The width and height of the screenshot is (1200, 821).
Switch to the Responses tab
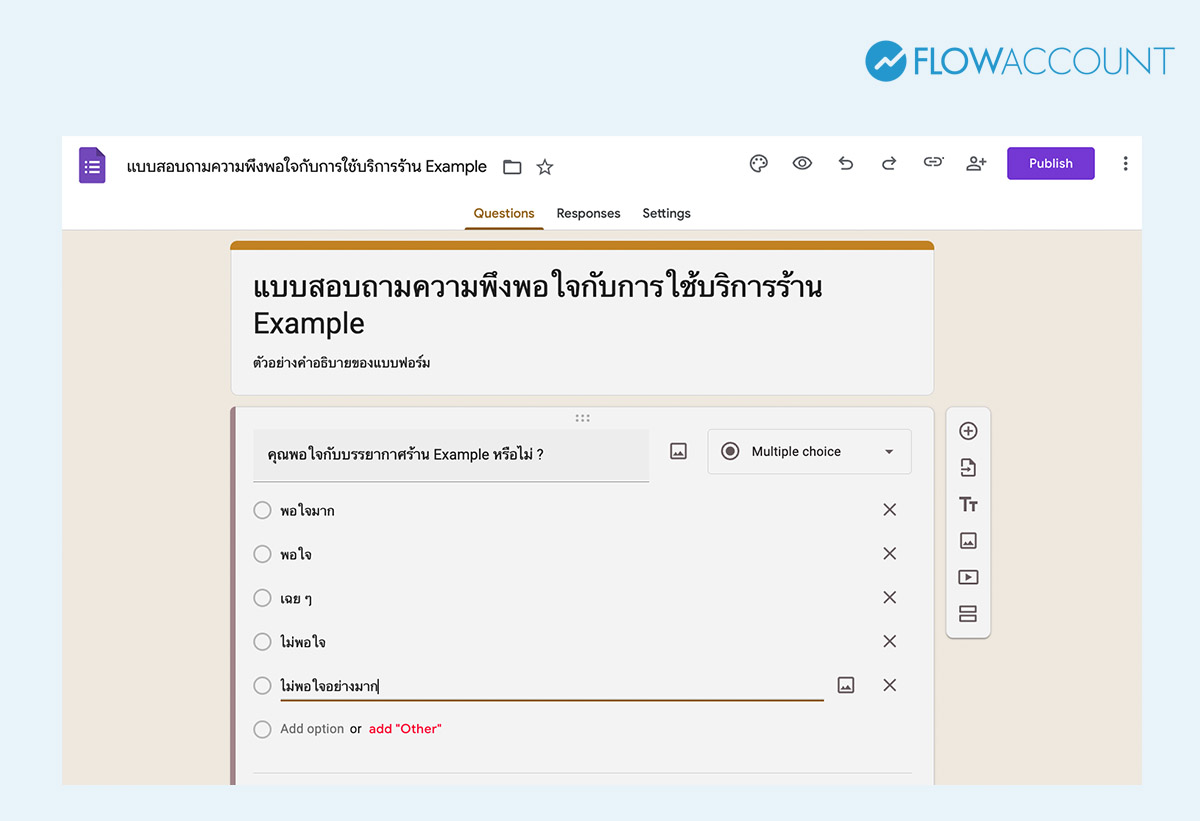(x=588, y=213)
